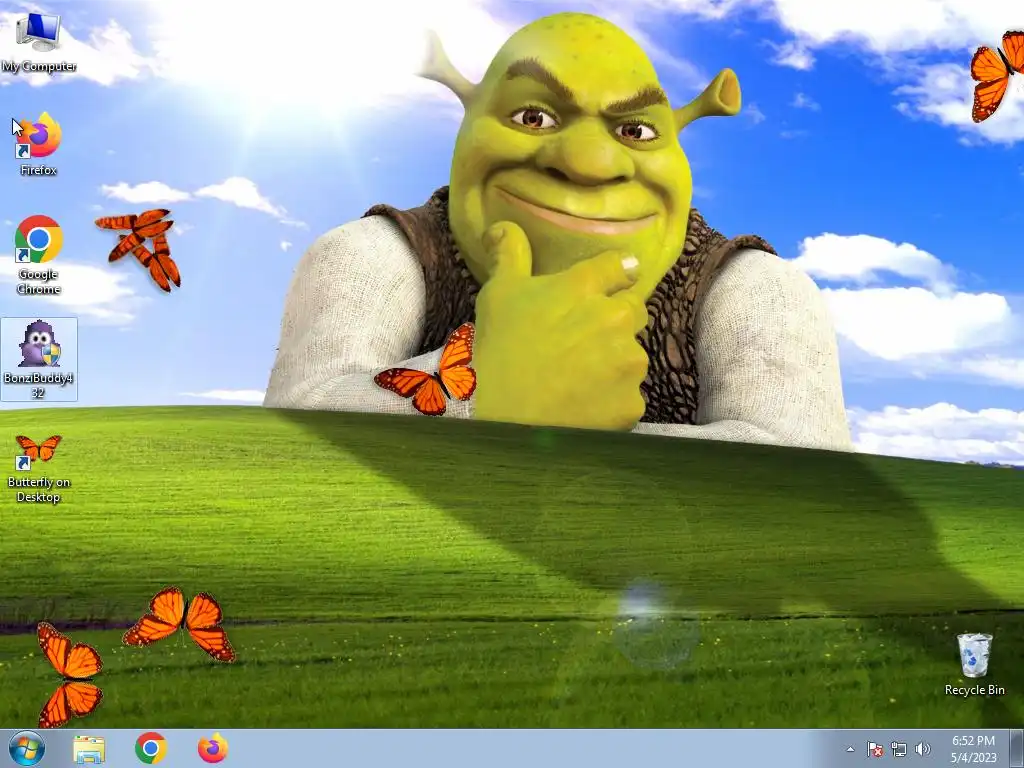
Task: Launch Firefox from the taskbar
Action: 213,748
